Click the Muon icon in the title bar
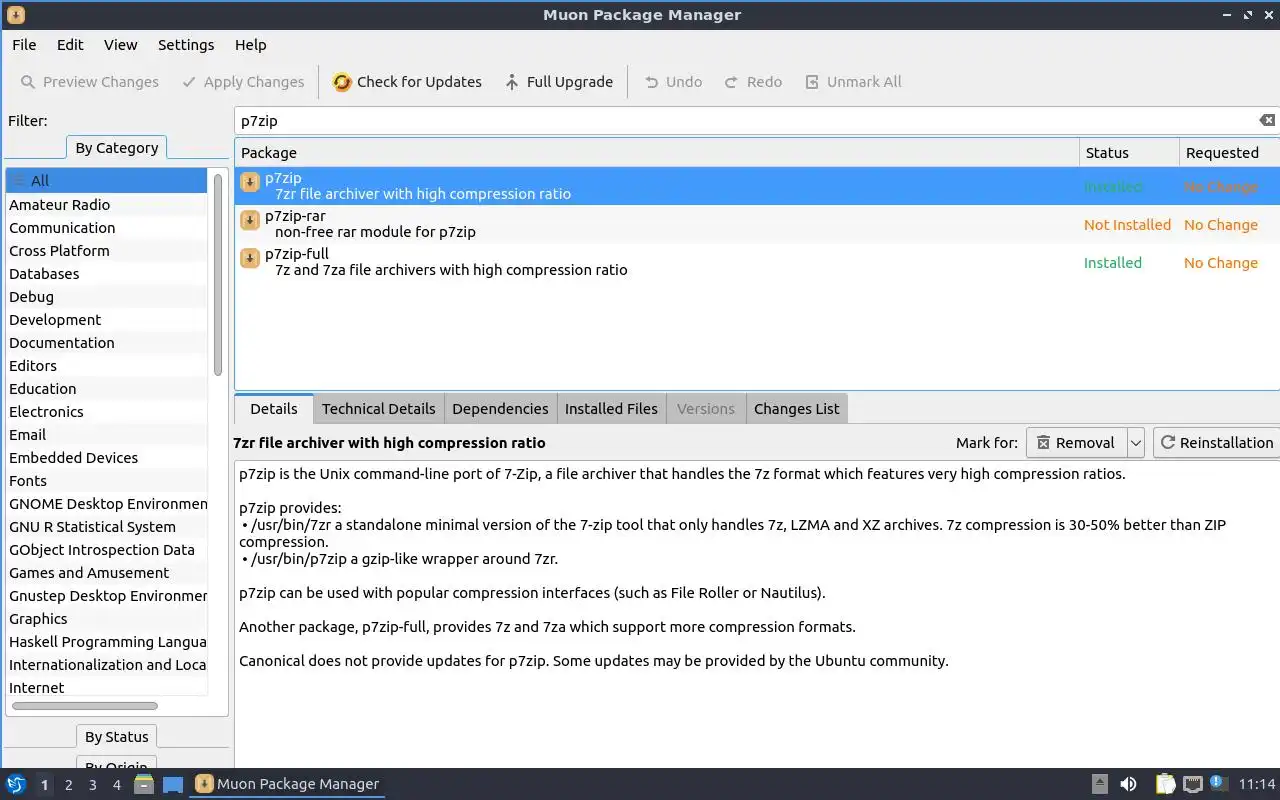 pos(15,15)
